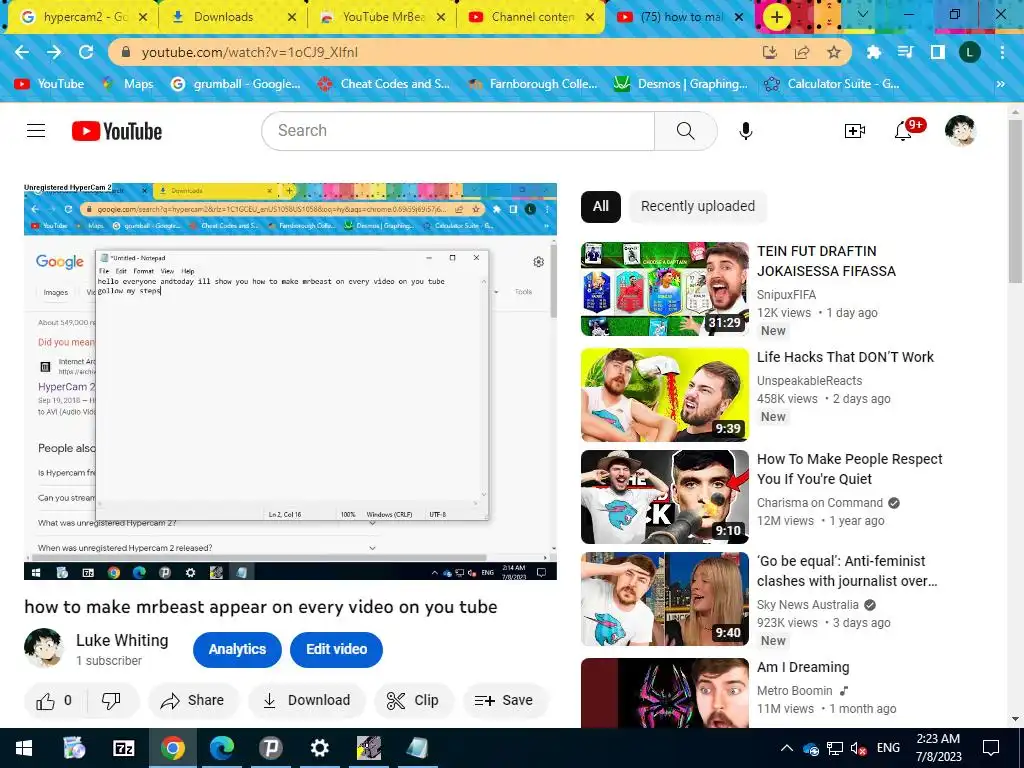Show more bookmarks with the chevron
The width and height of the screenshot is (1024, 768).
click(1000, 84)
